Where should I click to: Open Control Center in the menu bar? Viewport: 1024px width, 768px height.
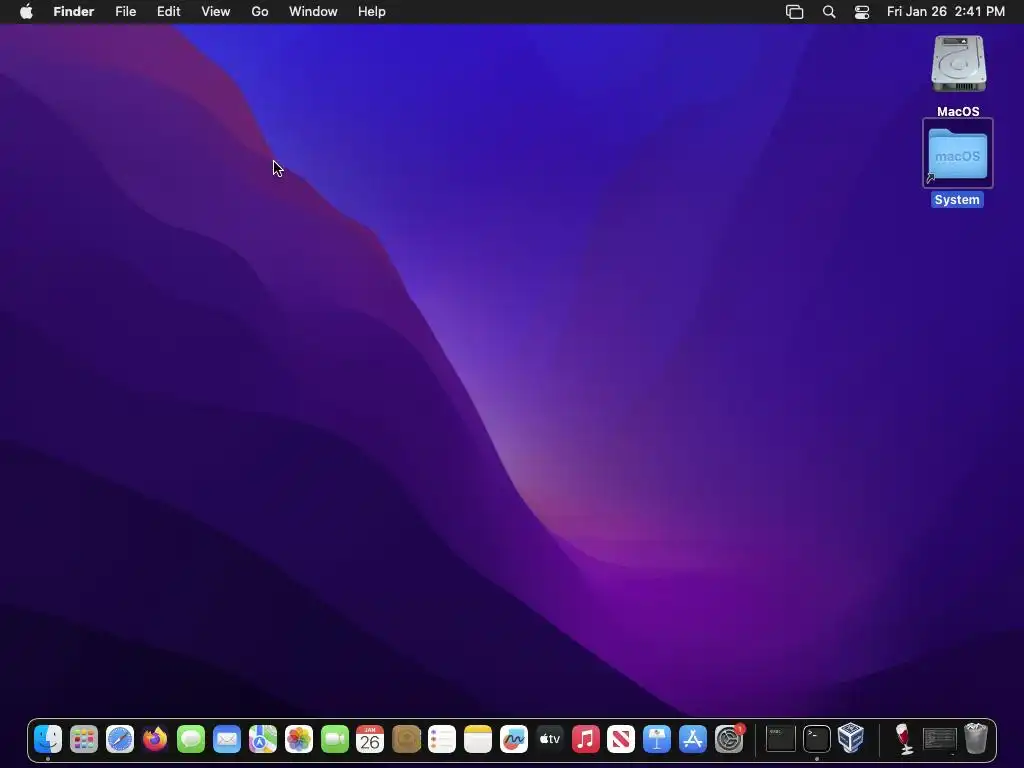[862, 12]
